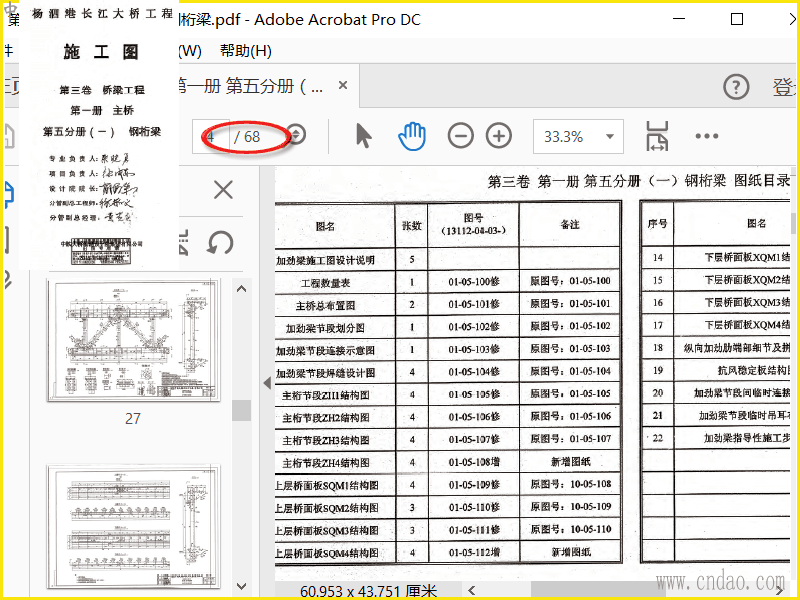Zoom in with the plus button
This screenshot has width=800, height=600.
point(498,136)
